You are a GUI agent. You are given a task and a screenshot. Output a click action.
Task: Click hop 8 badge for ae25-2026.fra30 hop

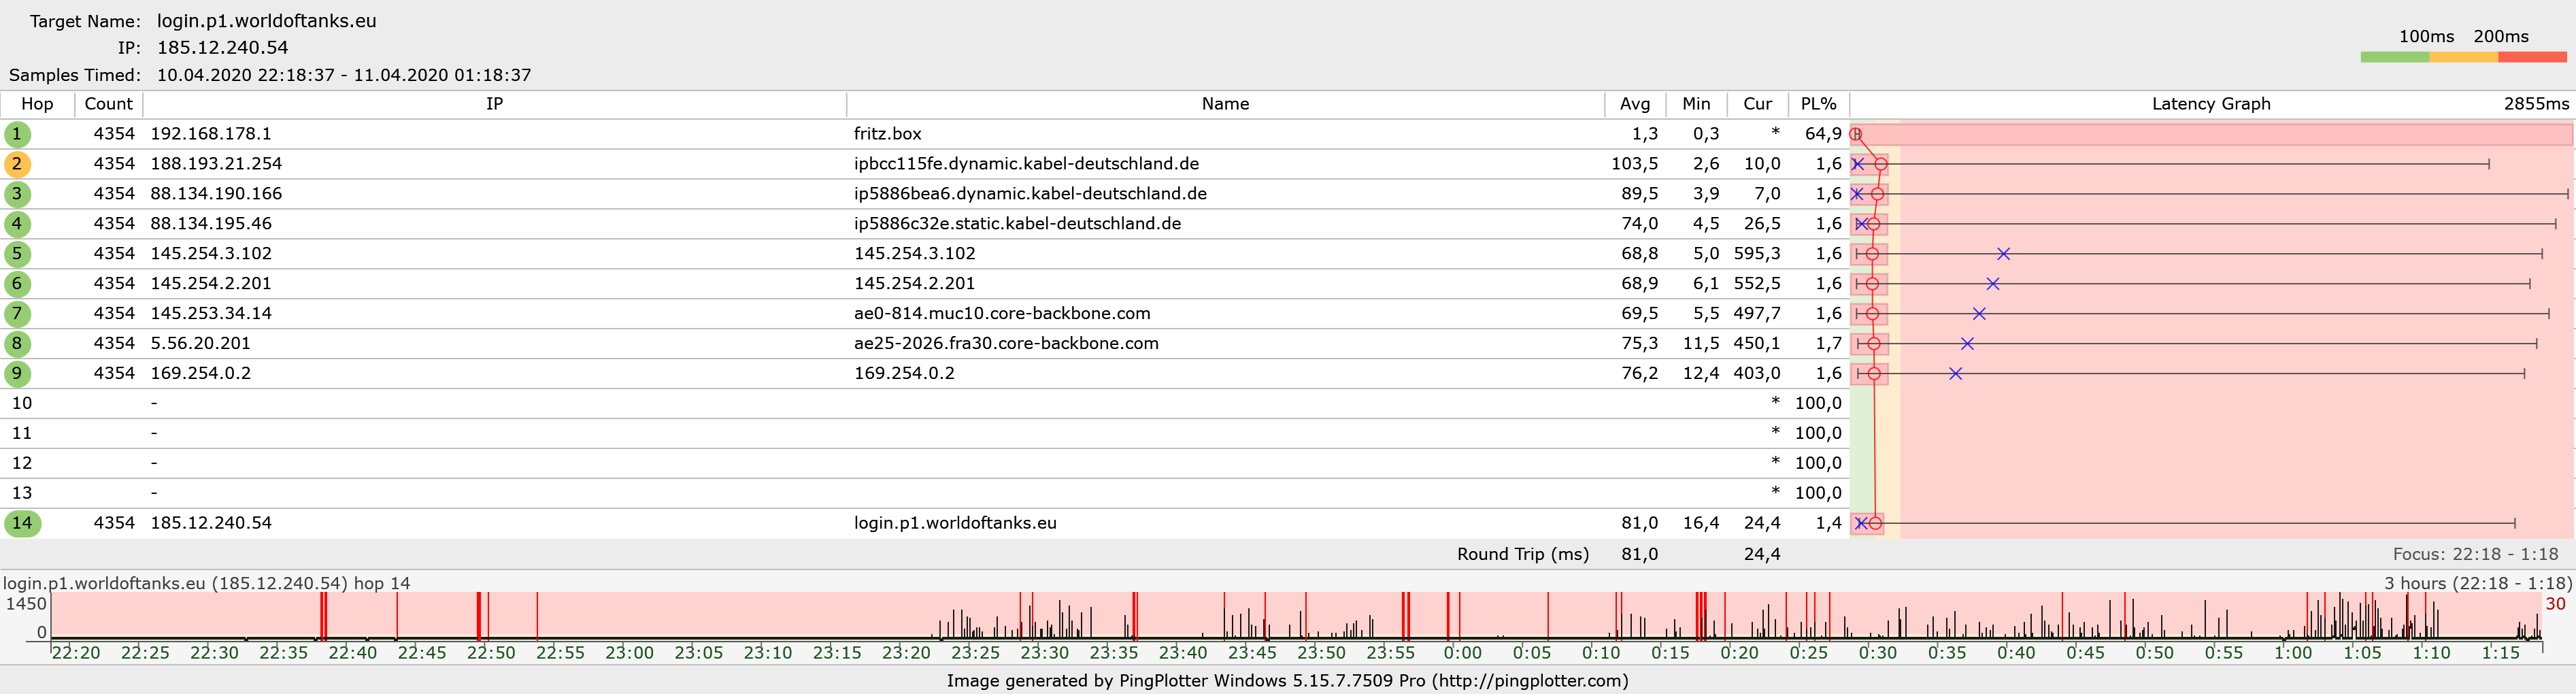click(x=17, y=343)
